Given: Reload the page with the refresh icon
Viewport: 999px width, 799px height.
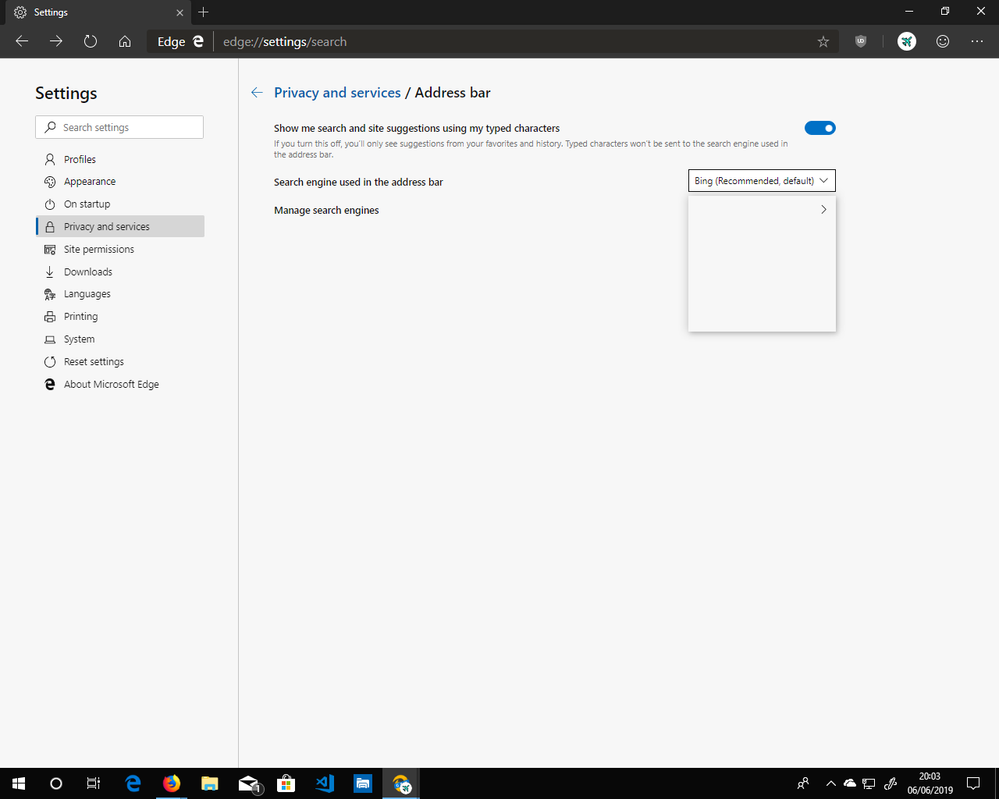Looking at the screenshot, I should 90,41.
